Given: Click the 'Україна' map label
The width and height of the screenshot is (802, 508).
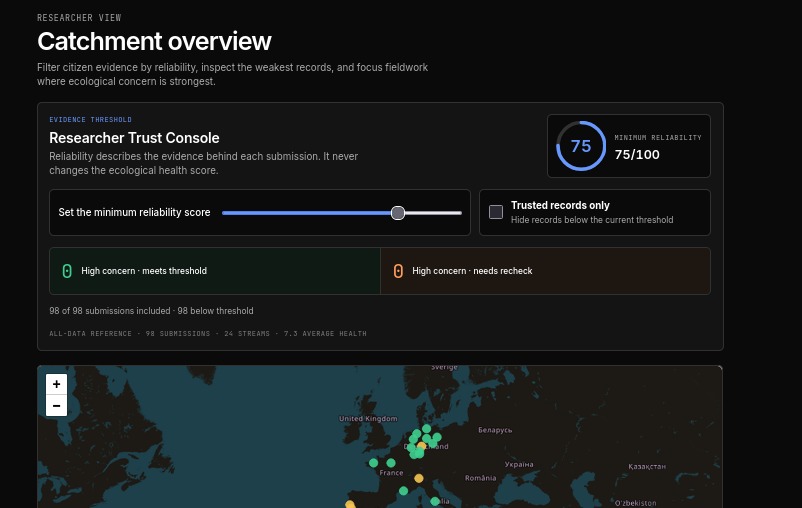Looking at the screenshot, I should (519, 465).
